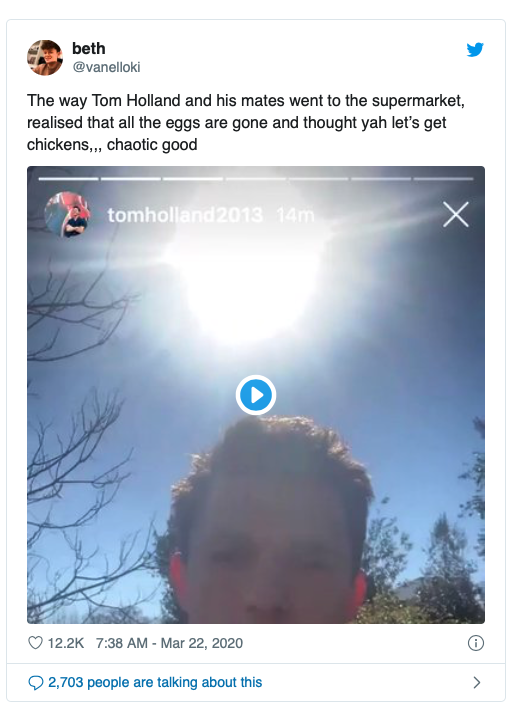
Task: Click the 12.2K likes count
Action: click(x=66, y=643)
